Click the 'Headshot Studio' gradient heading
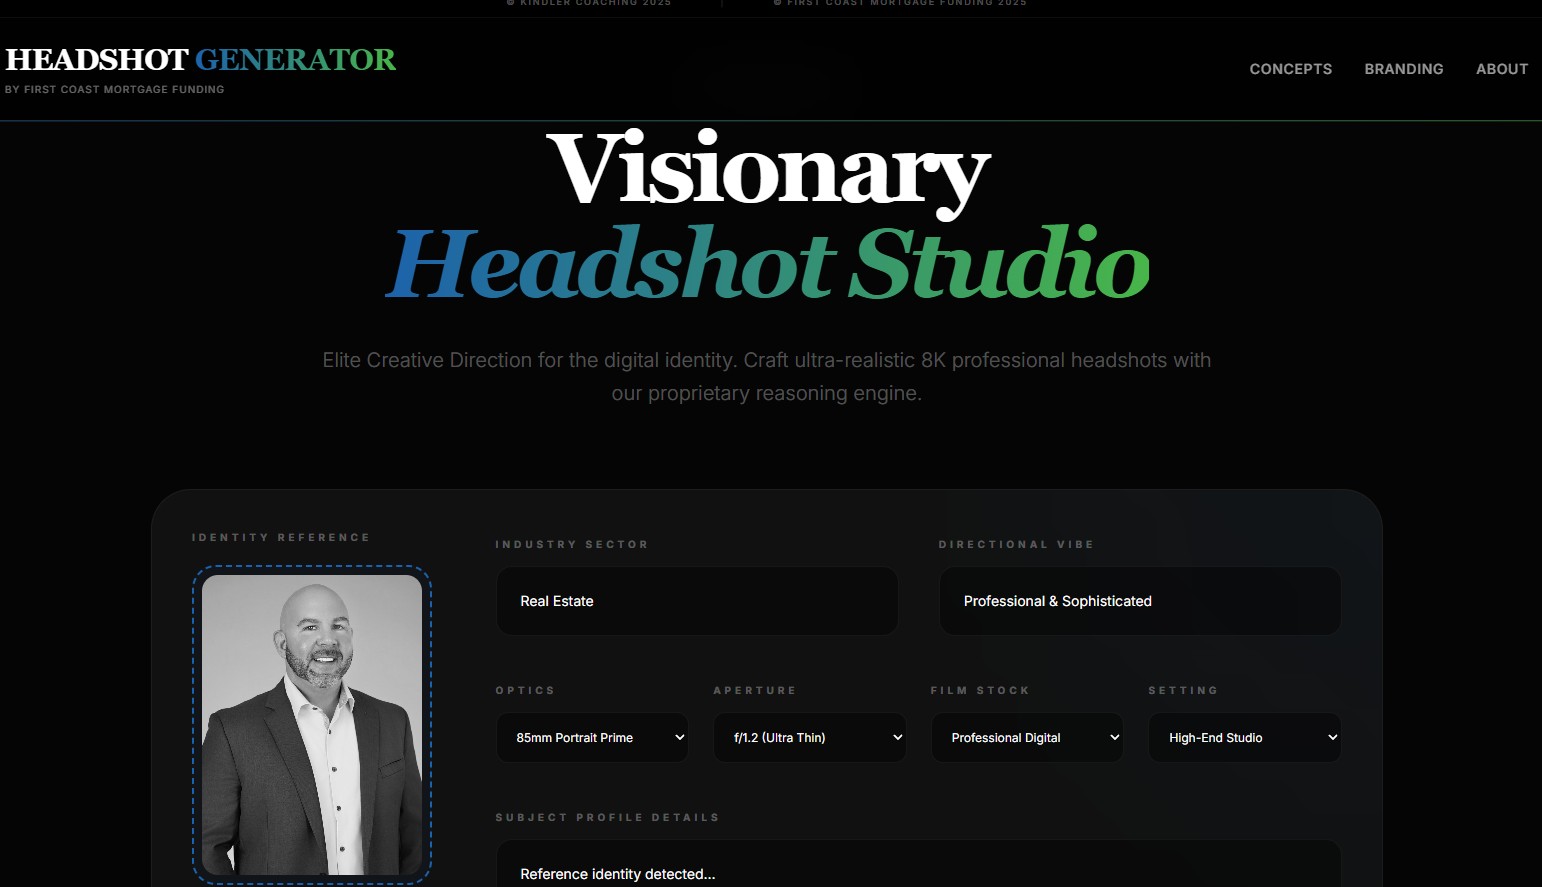The height and width of the screenshot is (887, 1542). [x=768, y=264]
